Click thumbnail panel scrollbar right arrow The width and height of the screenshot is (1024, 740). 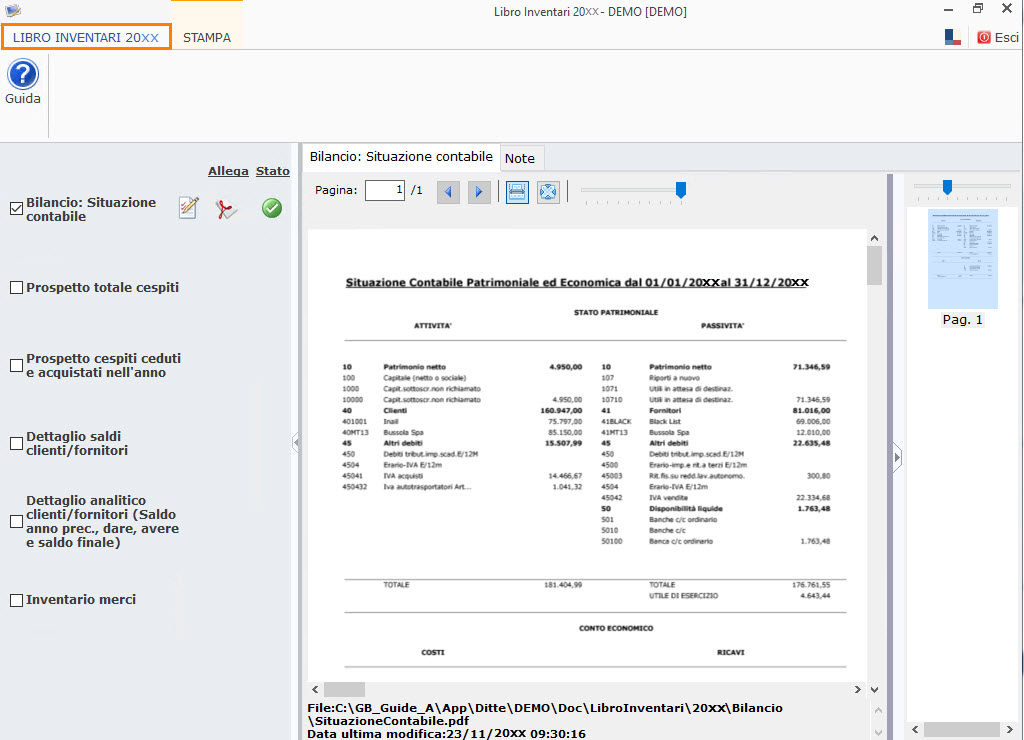1010,730
